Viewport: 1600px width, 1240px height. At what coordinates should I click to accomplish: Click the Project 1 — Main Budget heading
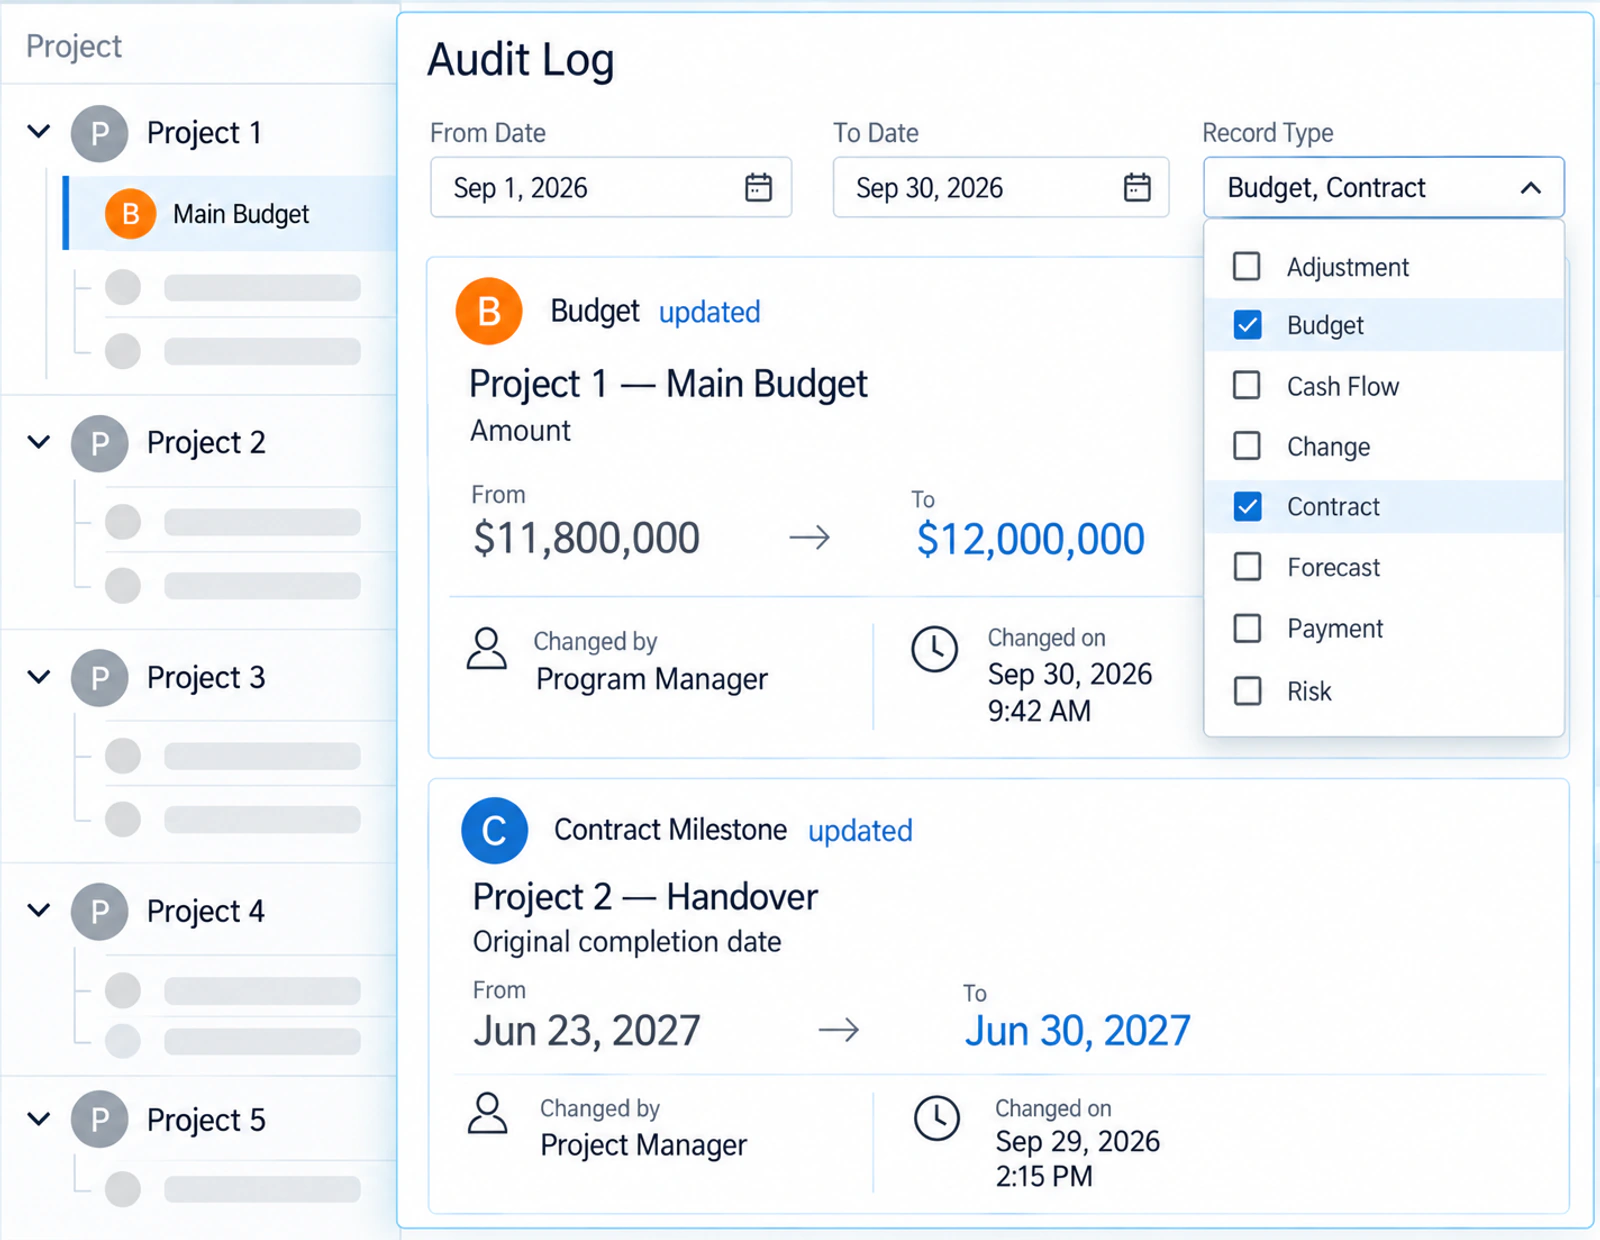click(668, 384)
